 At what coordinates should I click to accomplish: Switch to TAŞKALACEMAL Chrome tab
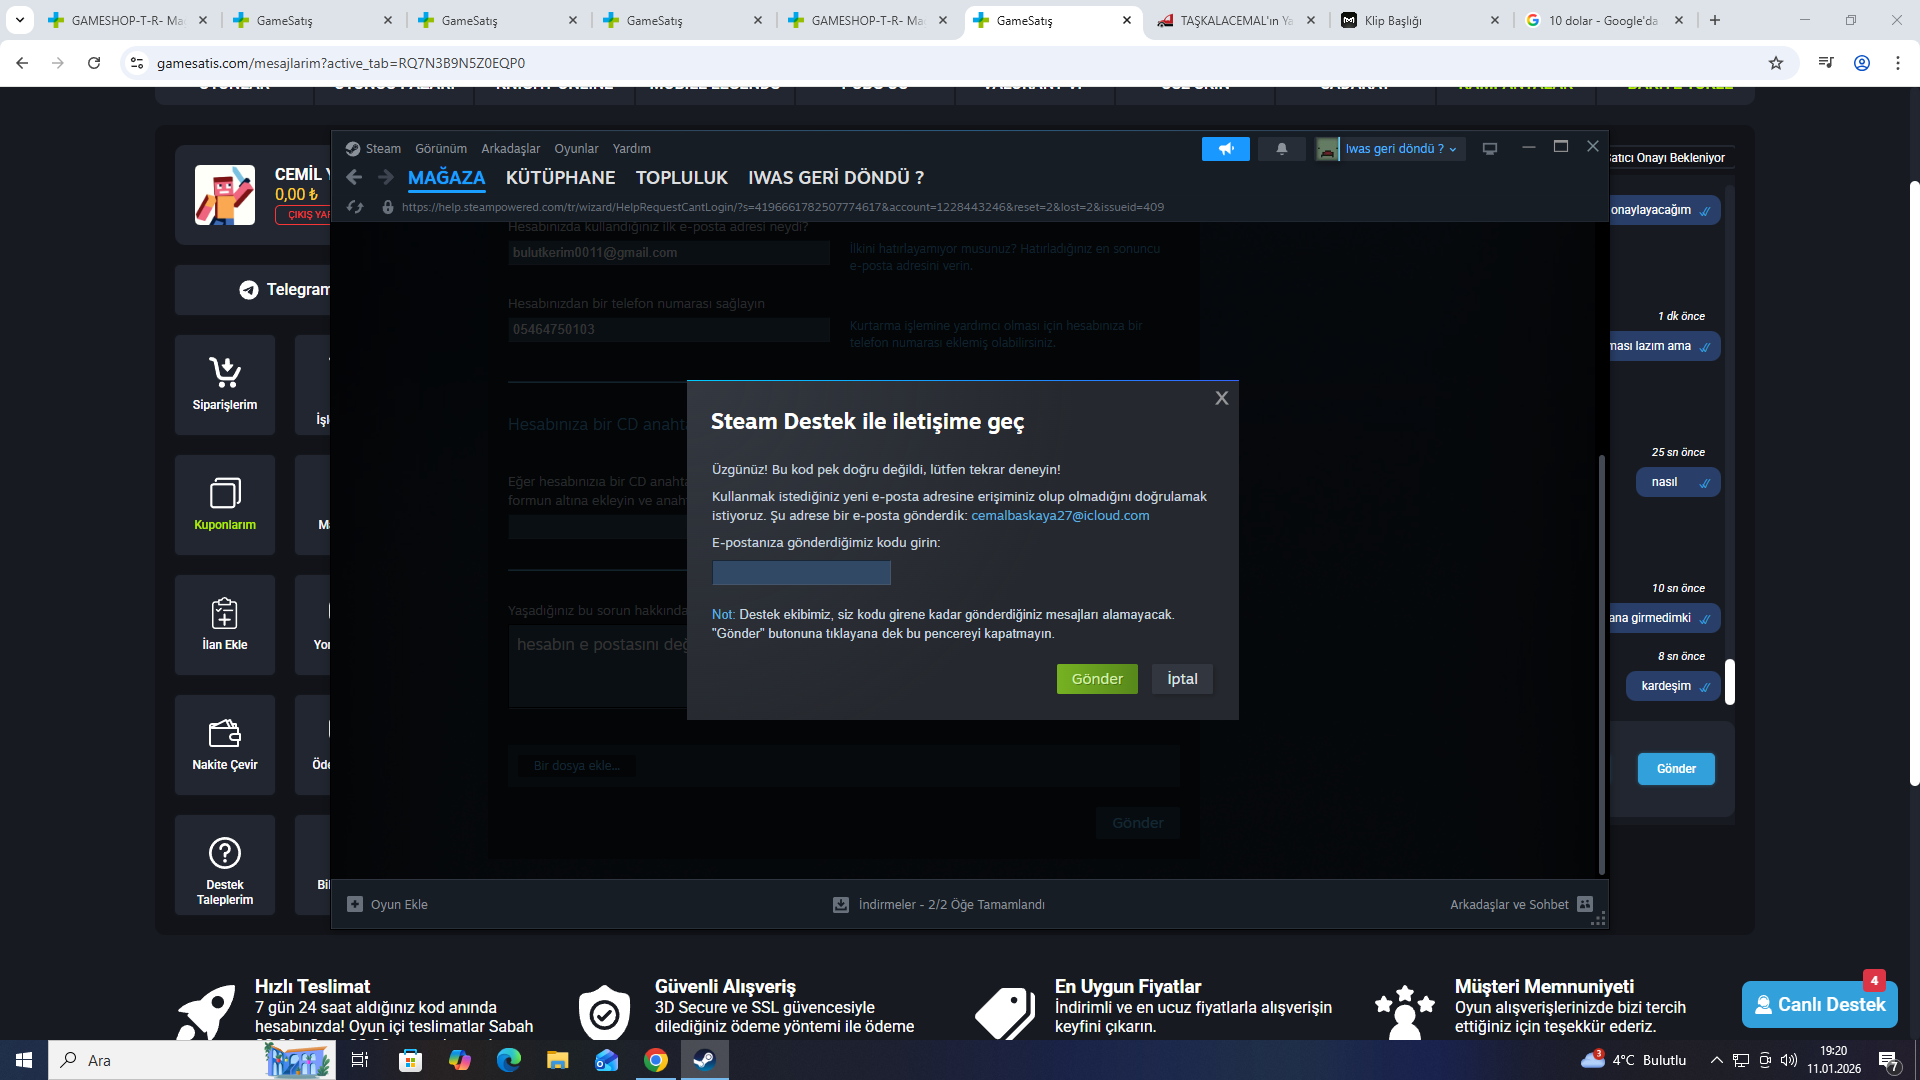[x=1237, y=20]
